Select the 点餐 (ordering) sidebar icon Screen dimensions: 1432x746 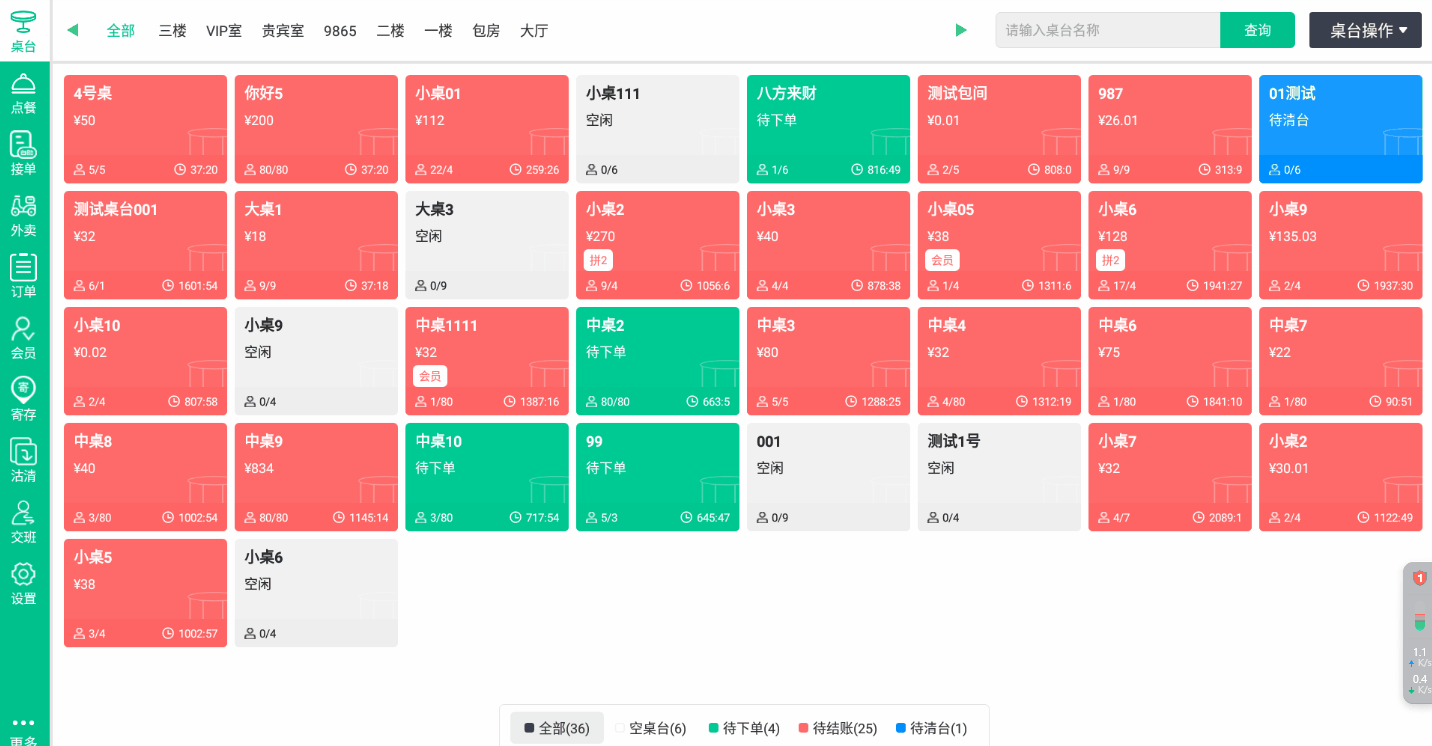point(23,95)
